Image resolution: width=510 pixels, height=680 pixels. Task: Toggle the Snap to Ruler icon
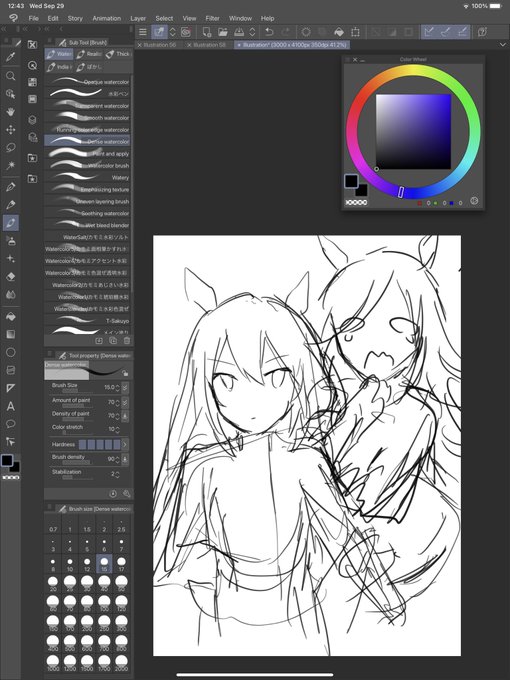pos(429,32)
